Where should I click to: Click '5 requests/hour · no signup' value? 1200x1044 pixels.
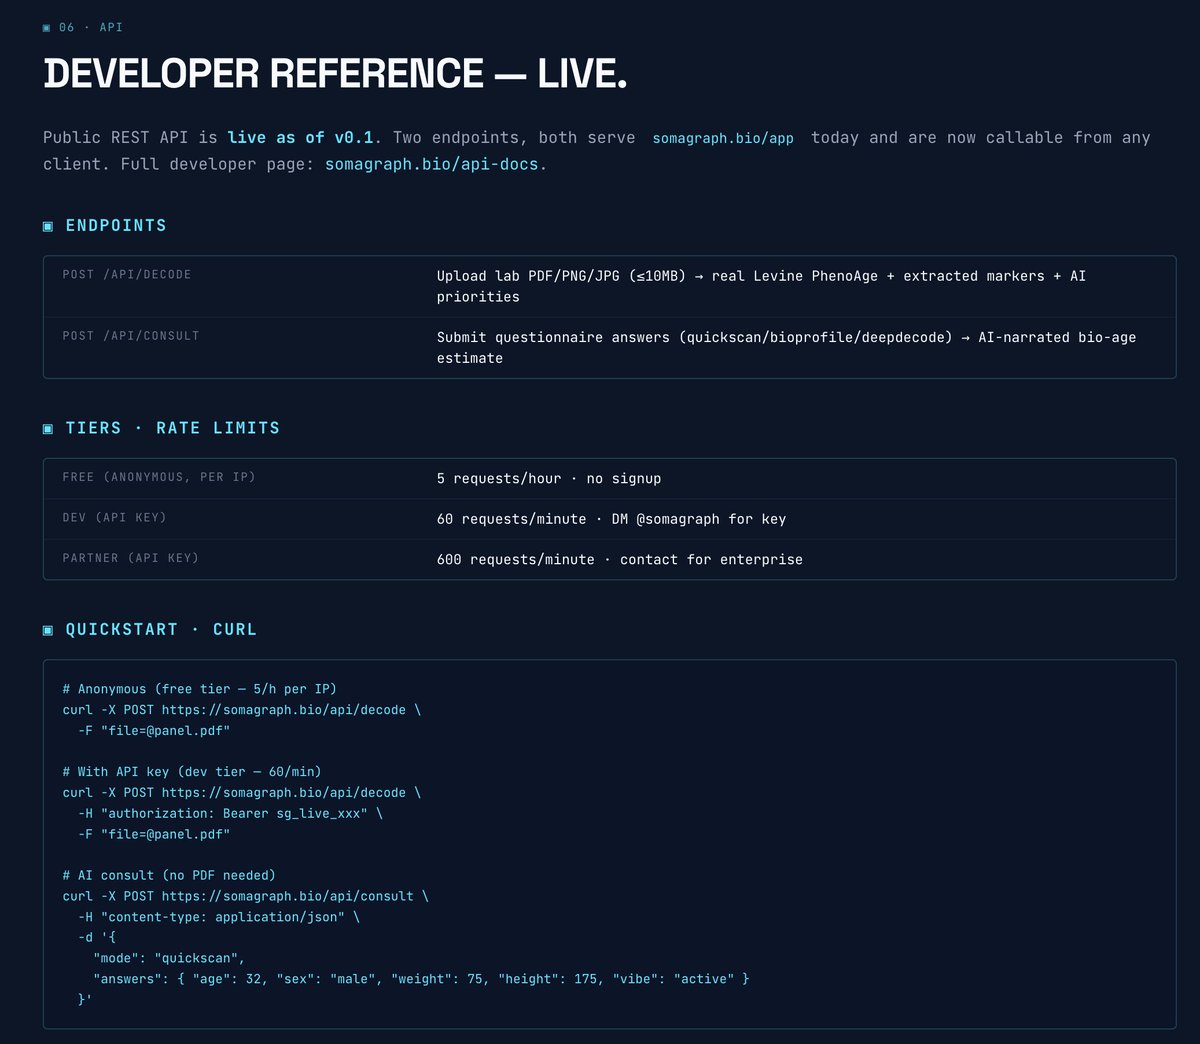(549, 479)
